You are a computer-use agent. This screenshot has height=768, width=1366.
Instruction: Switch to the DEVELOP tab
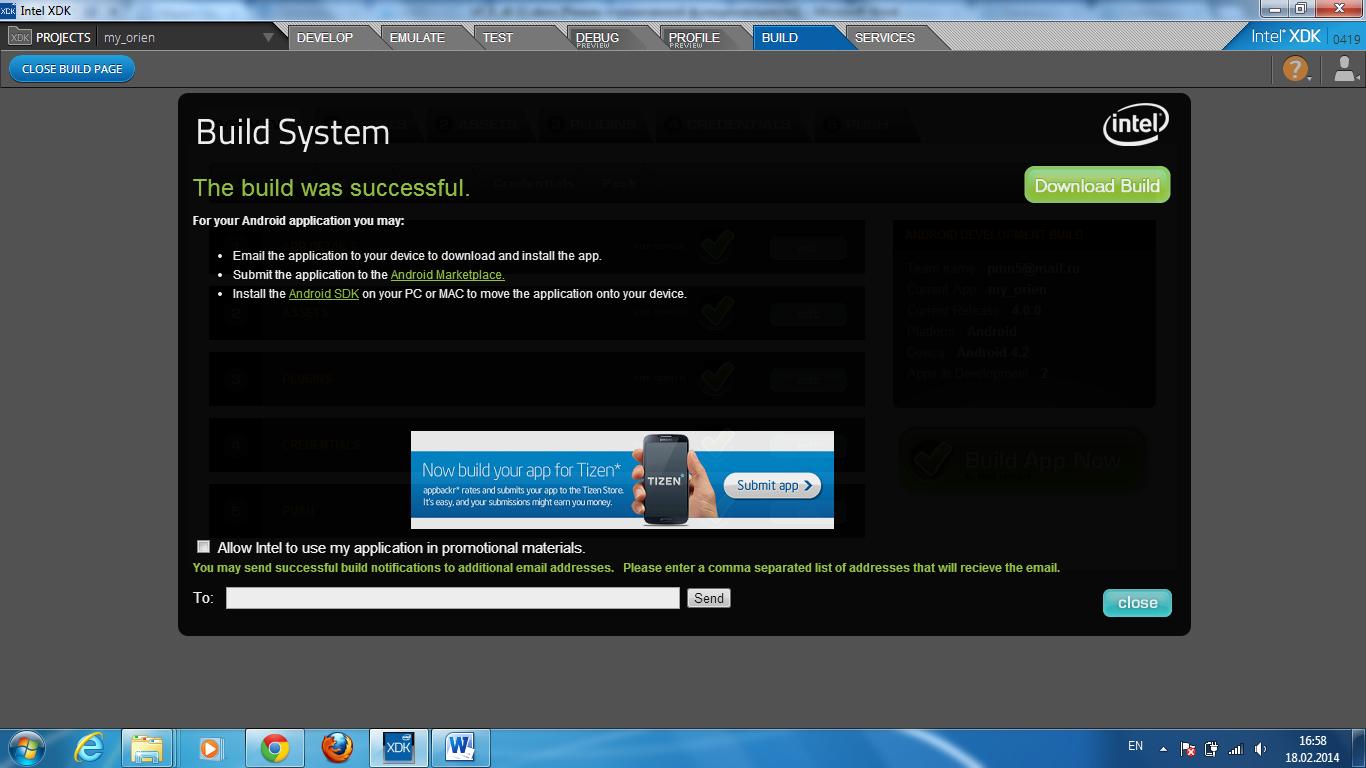(325, 37)
